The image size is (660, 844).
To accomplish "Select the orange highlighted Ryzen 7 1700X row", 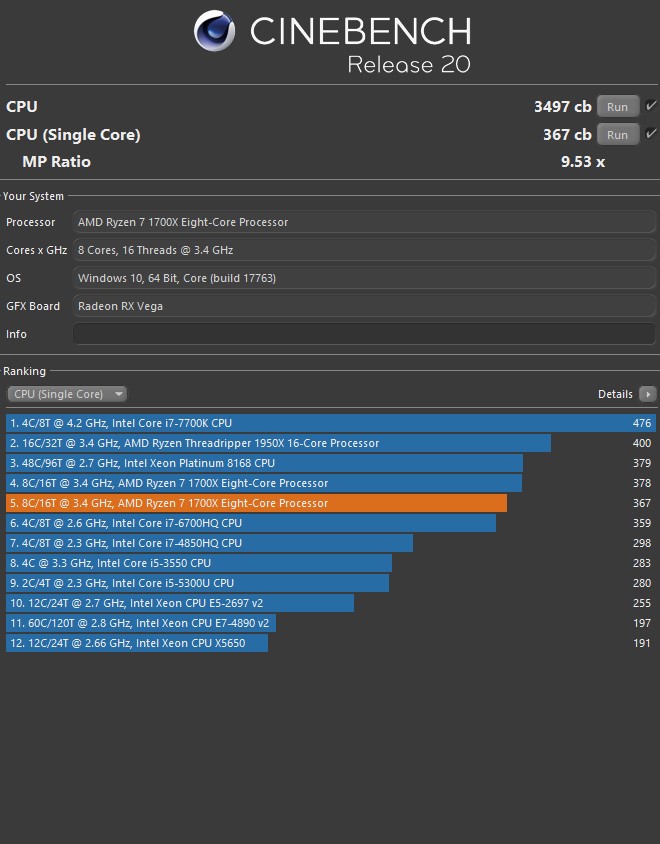I will point(331,503).
